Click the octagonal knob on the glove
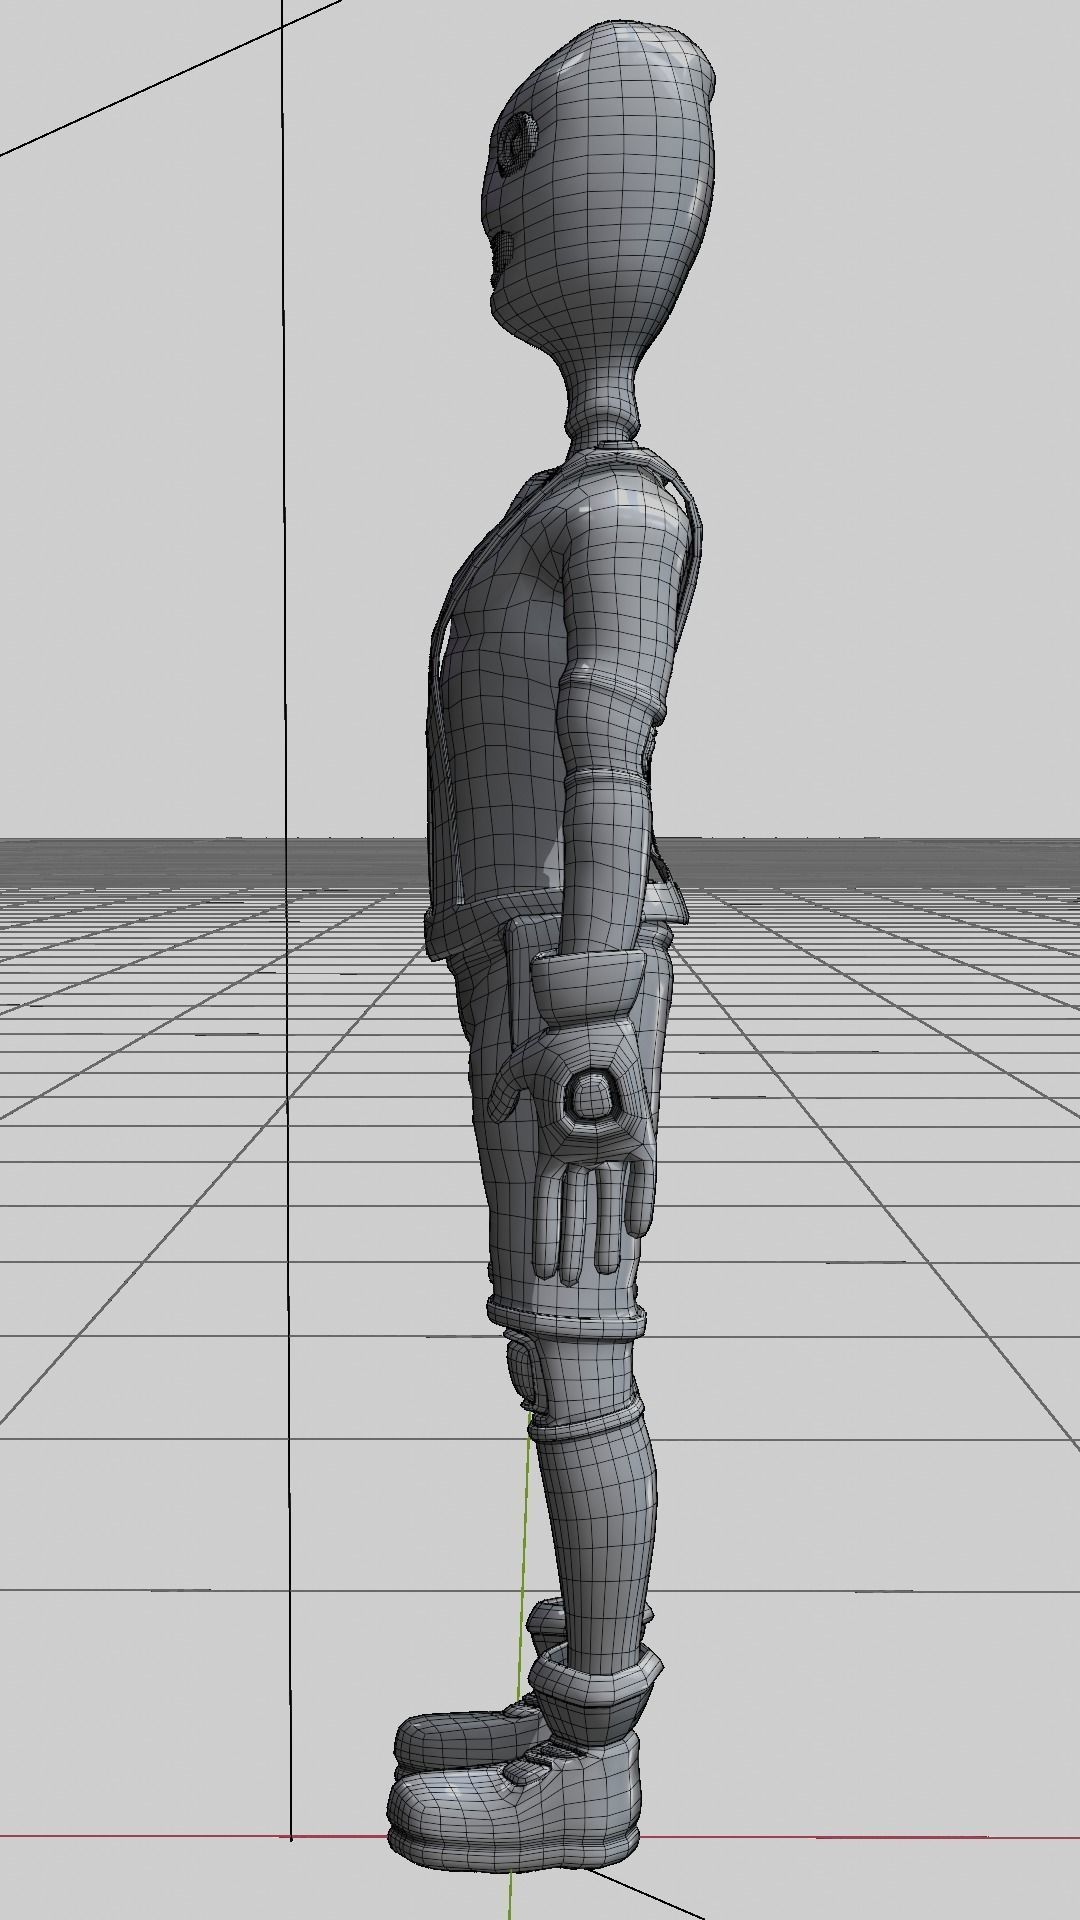The height and width of the screenshot is (1920, 1080). click(591, 1097)
